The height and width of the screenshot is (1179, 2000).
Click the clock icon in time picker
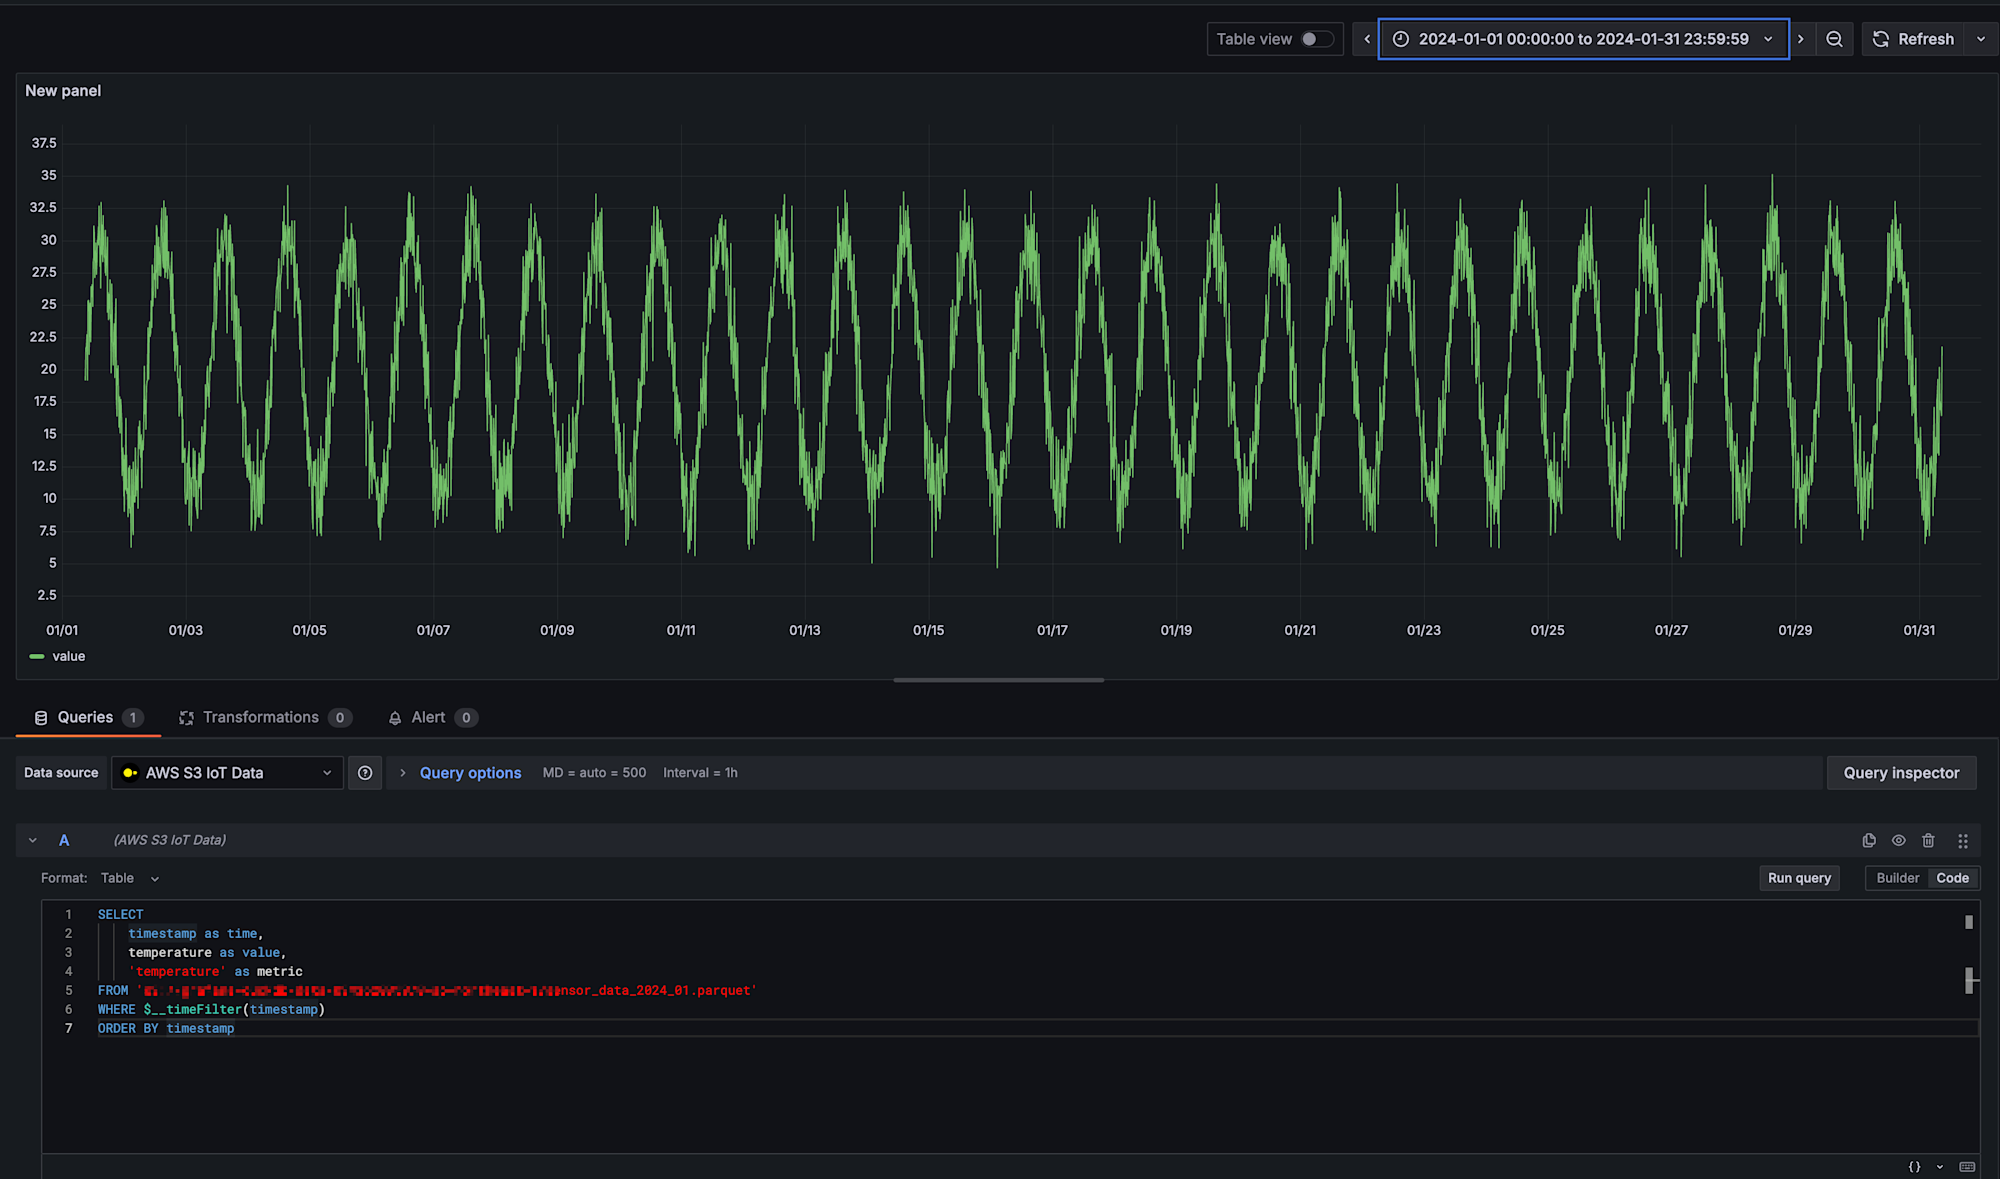pyautogui.click(x=1401, y=39)
